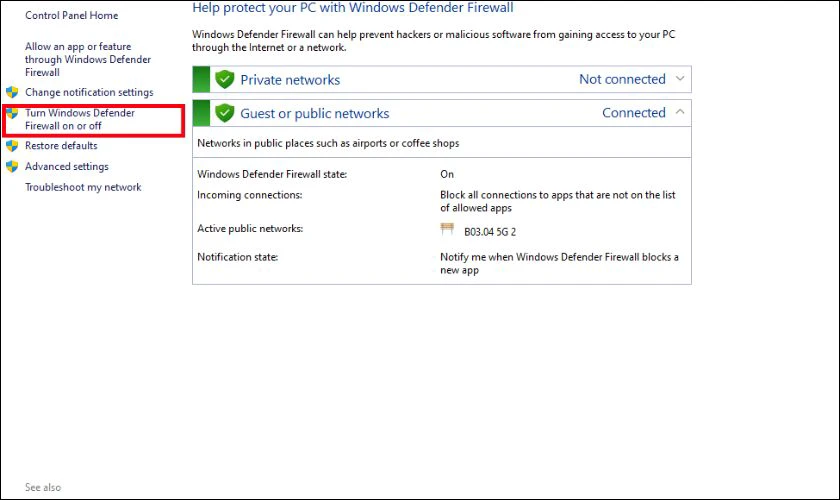This screenshot has height=500, width=840.
Task: Click Active public networks label
Action: click(x=250, y=229)
